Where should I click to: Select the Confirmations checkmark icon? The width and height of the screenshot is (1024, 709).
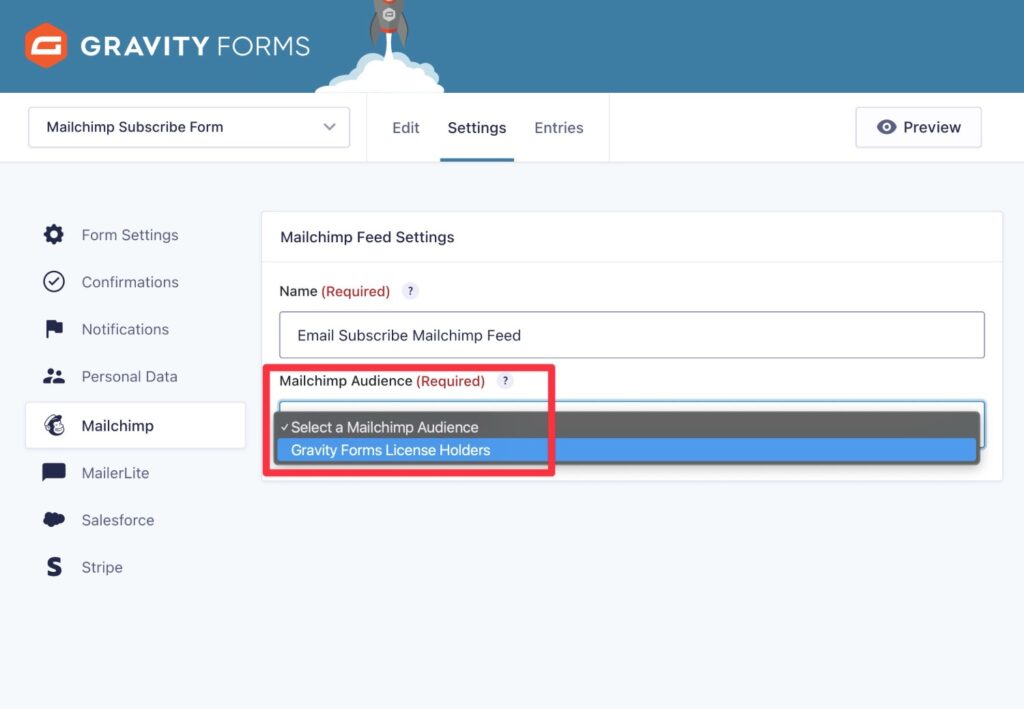click(53, 282)
